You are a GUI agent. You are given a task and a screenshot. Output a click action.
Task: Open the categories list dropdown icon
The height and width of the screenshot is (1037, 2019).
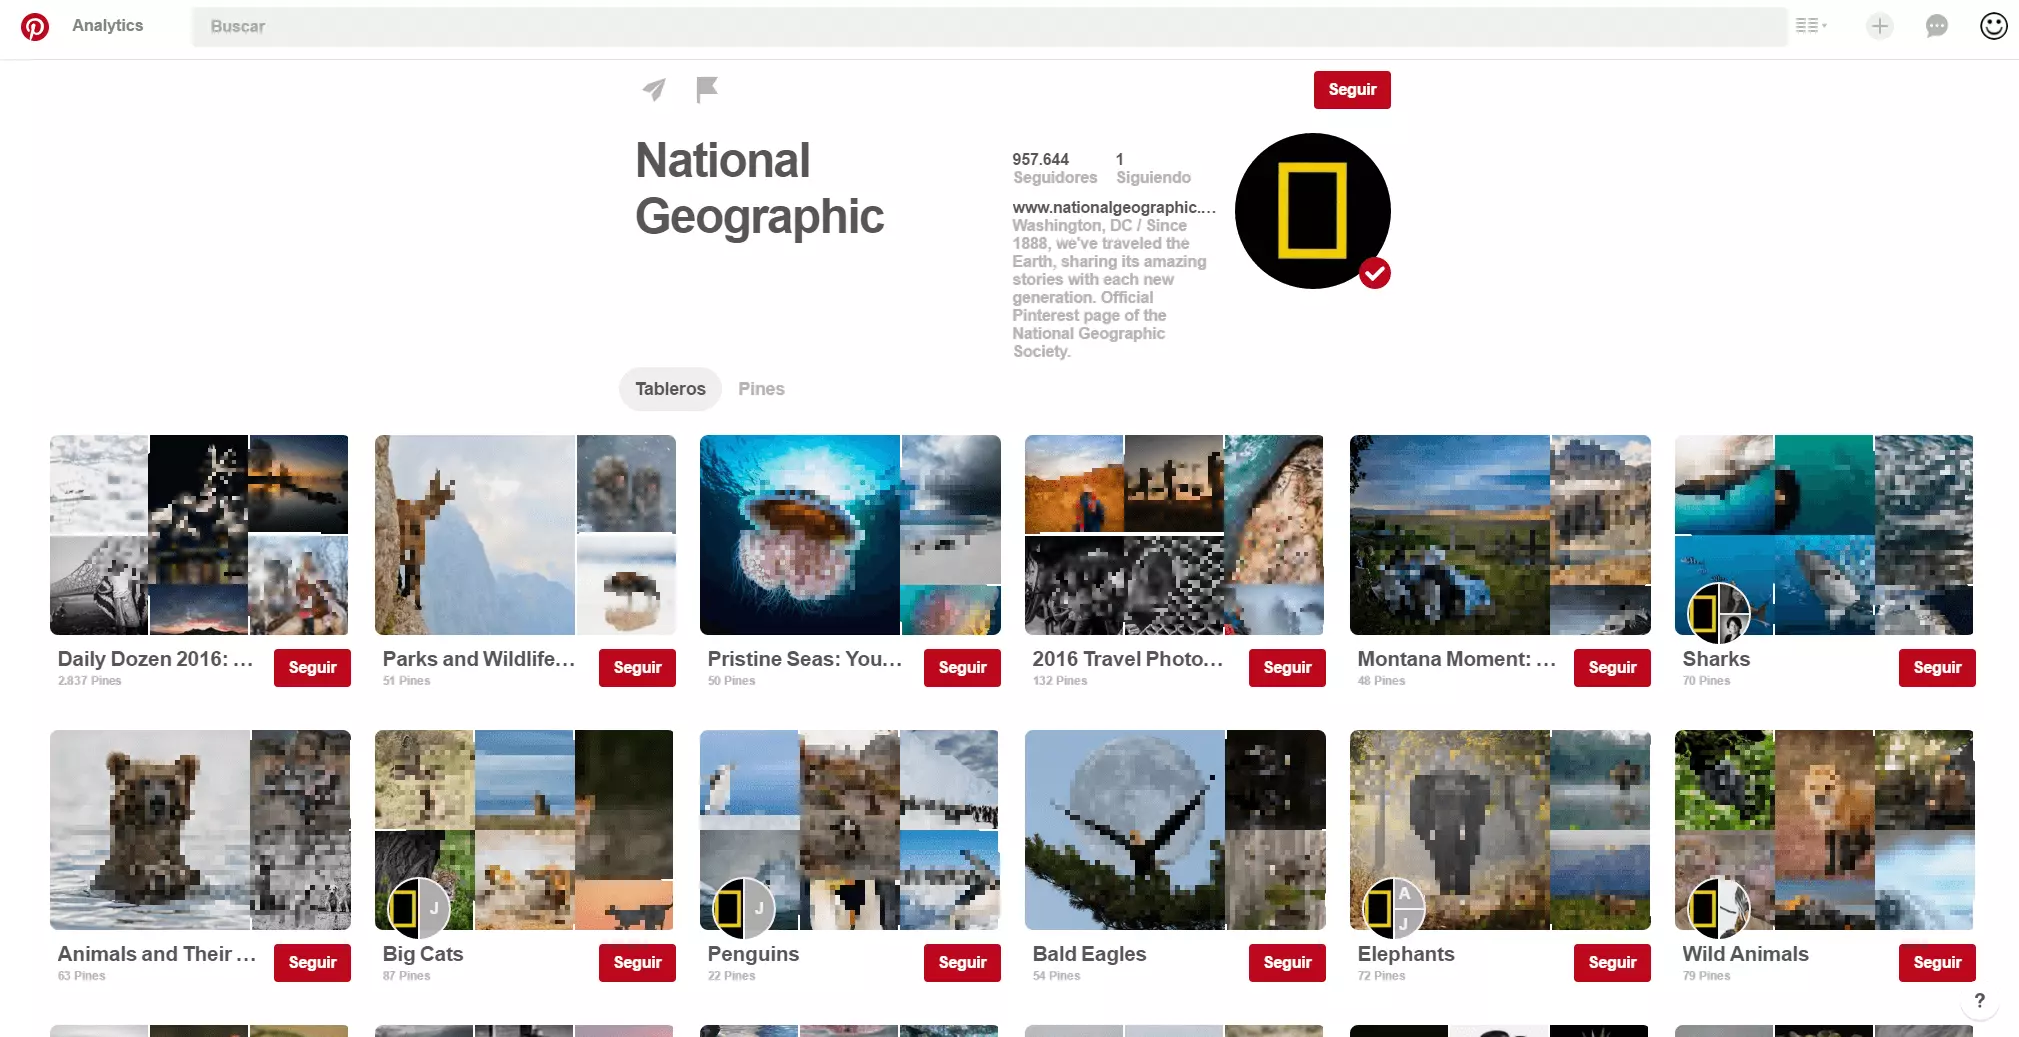pyautogui.click(x=1811, y=26)
